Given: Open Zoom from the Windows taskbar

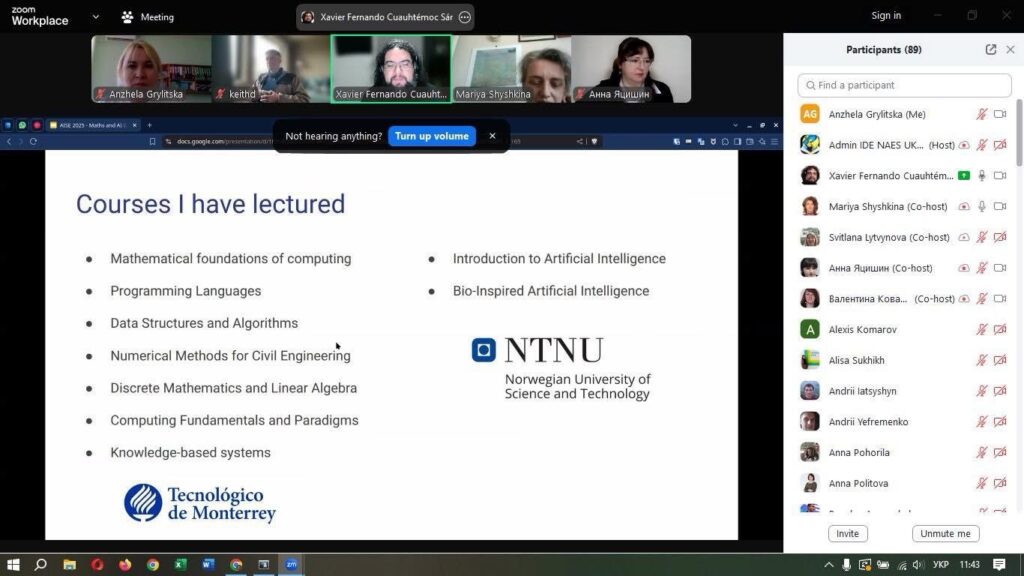Looking at the screenshot, I should click(x=291, y=565).
